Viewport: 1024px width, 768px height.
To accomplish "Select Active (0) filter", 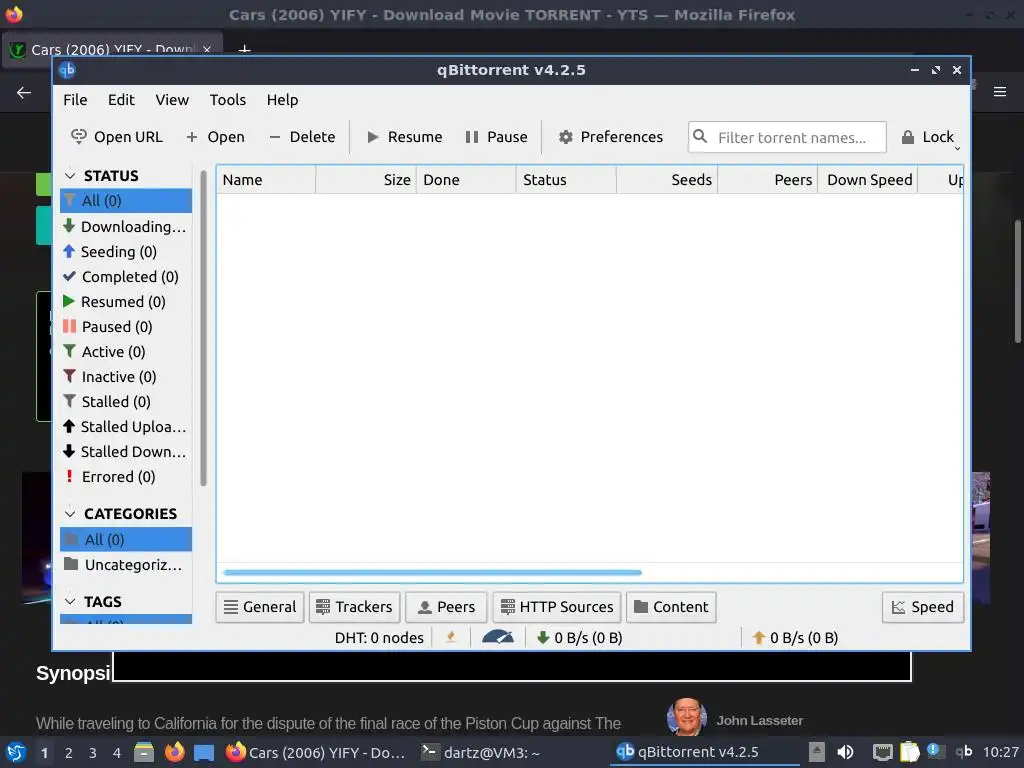I will [x=126, y=352].
